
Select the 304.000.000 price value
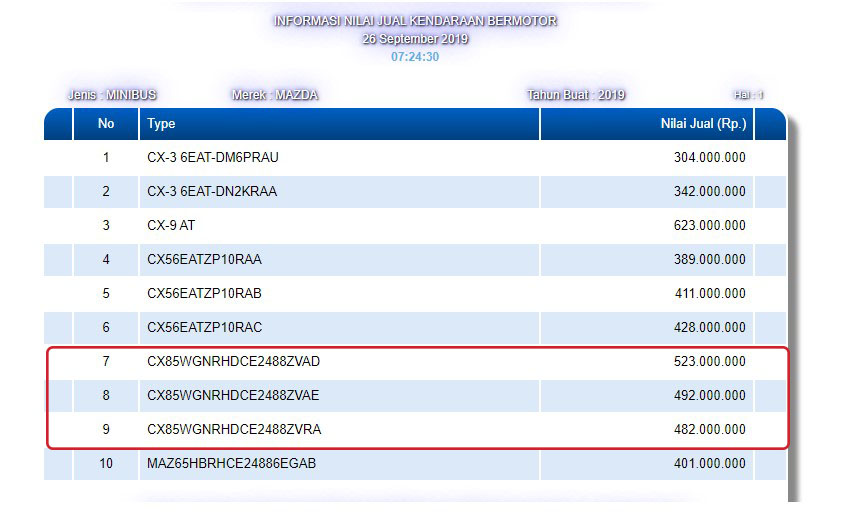(709, 158)
